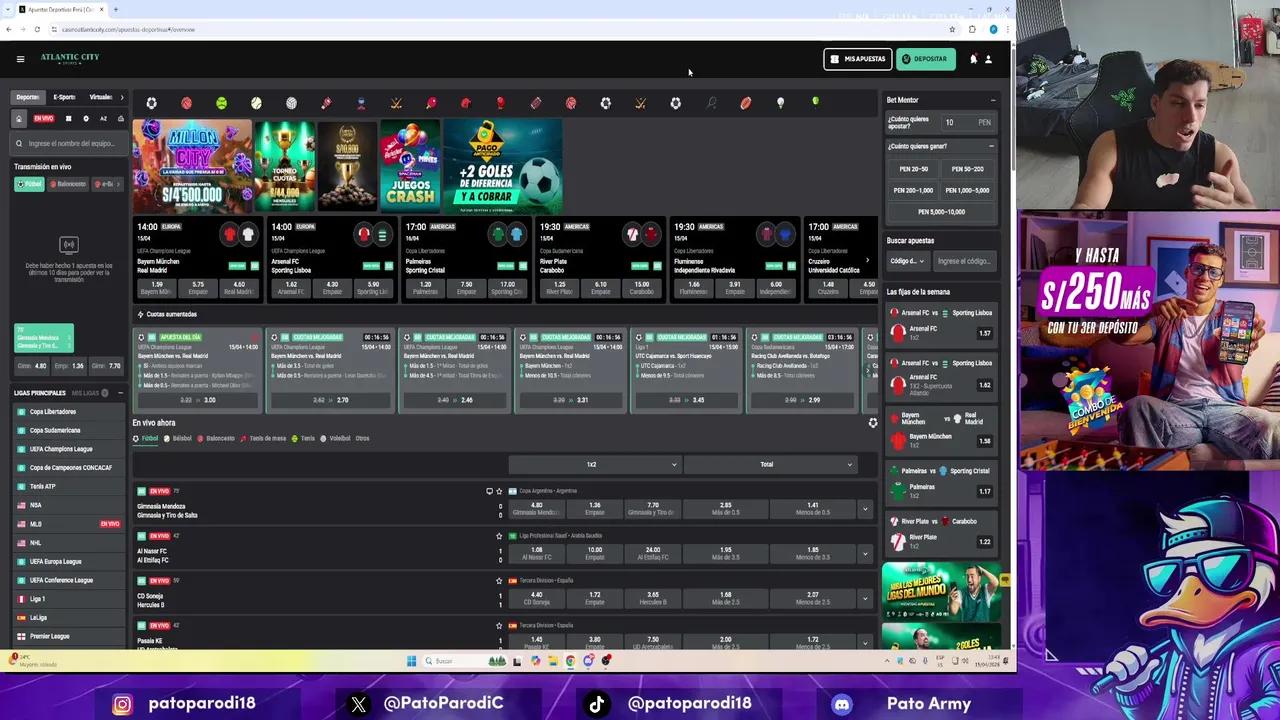Select the volleyball icon in the sports bar
Image resolution: width=1280 pixels, height=720 pixels.
pos(291,103)
